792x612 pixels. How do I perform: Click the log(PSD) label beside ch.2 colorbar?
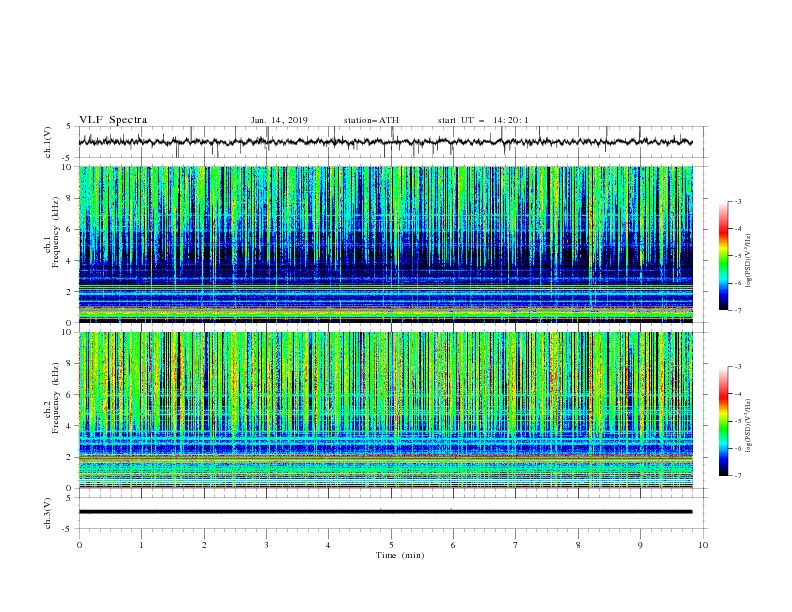(x=749, y=426)
